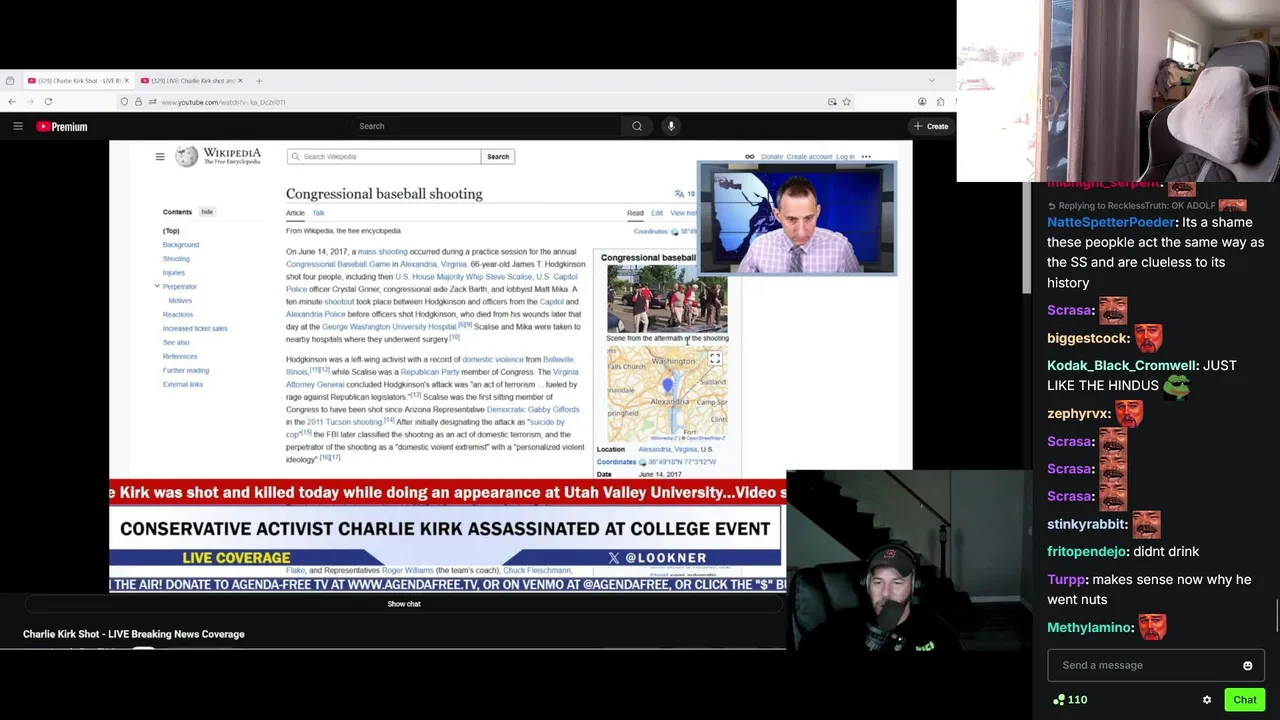The image size is (1280, 720).
Task: Jump to the Reactions contents entry
Action: [x=178, y=315]
